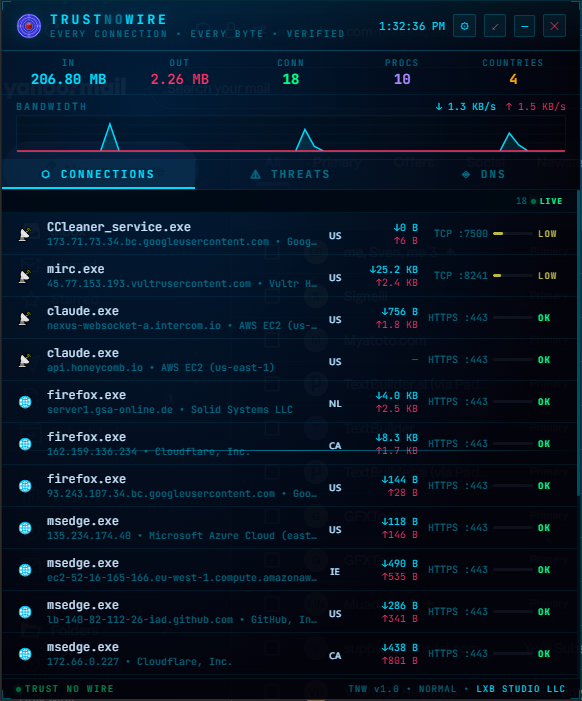The width and height of the screenshot is (582, 701).
Task: Click the CONN 18 counter
Action: point(291,72)
